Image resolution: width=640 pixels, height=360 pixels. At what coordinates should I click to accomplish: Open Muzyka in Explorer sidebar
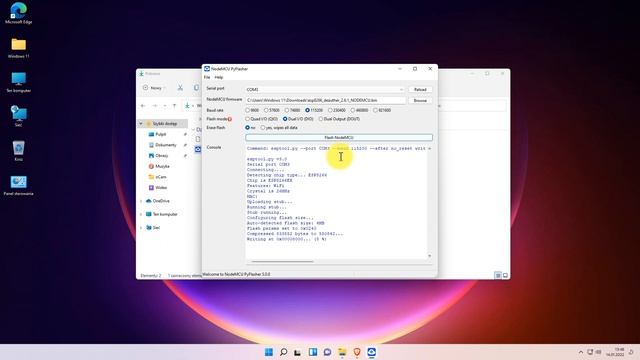[x=162, y=166]
